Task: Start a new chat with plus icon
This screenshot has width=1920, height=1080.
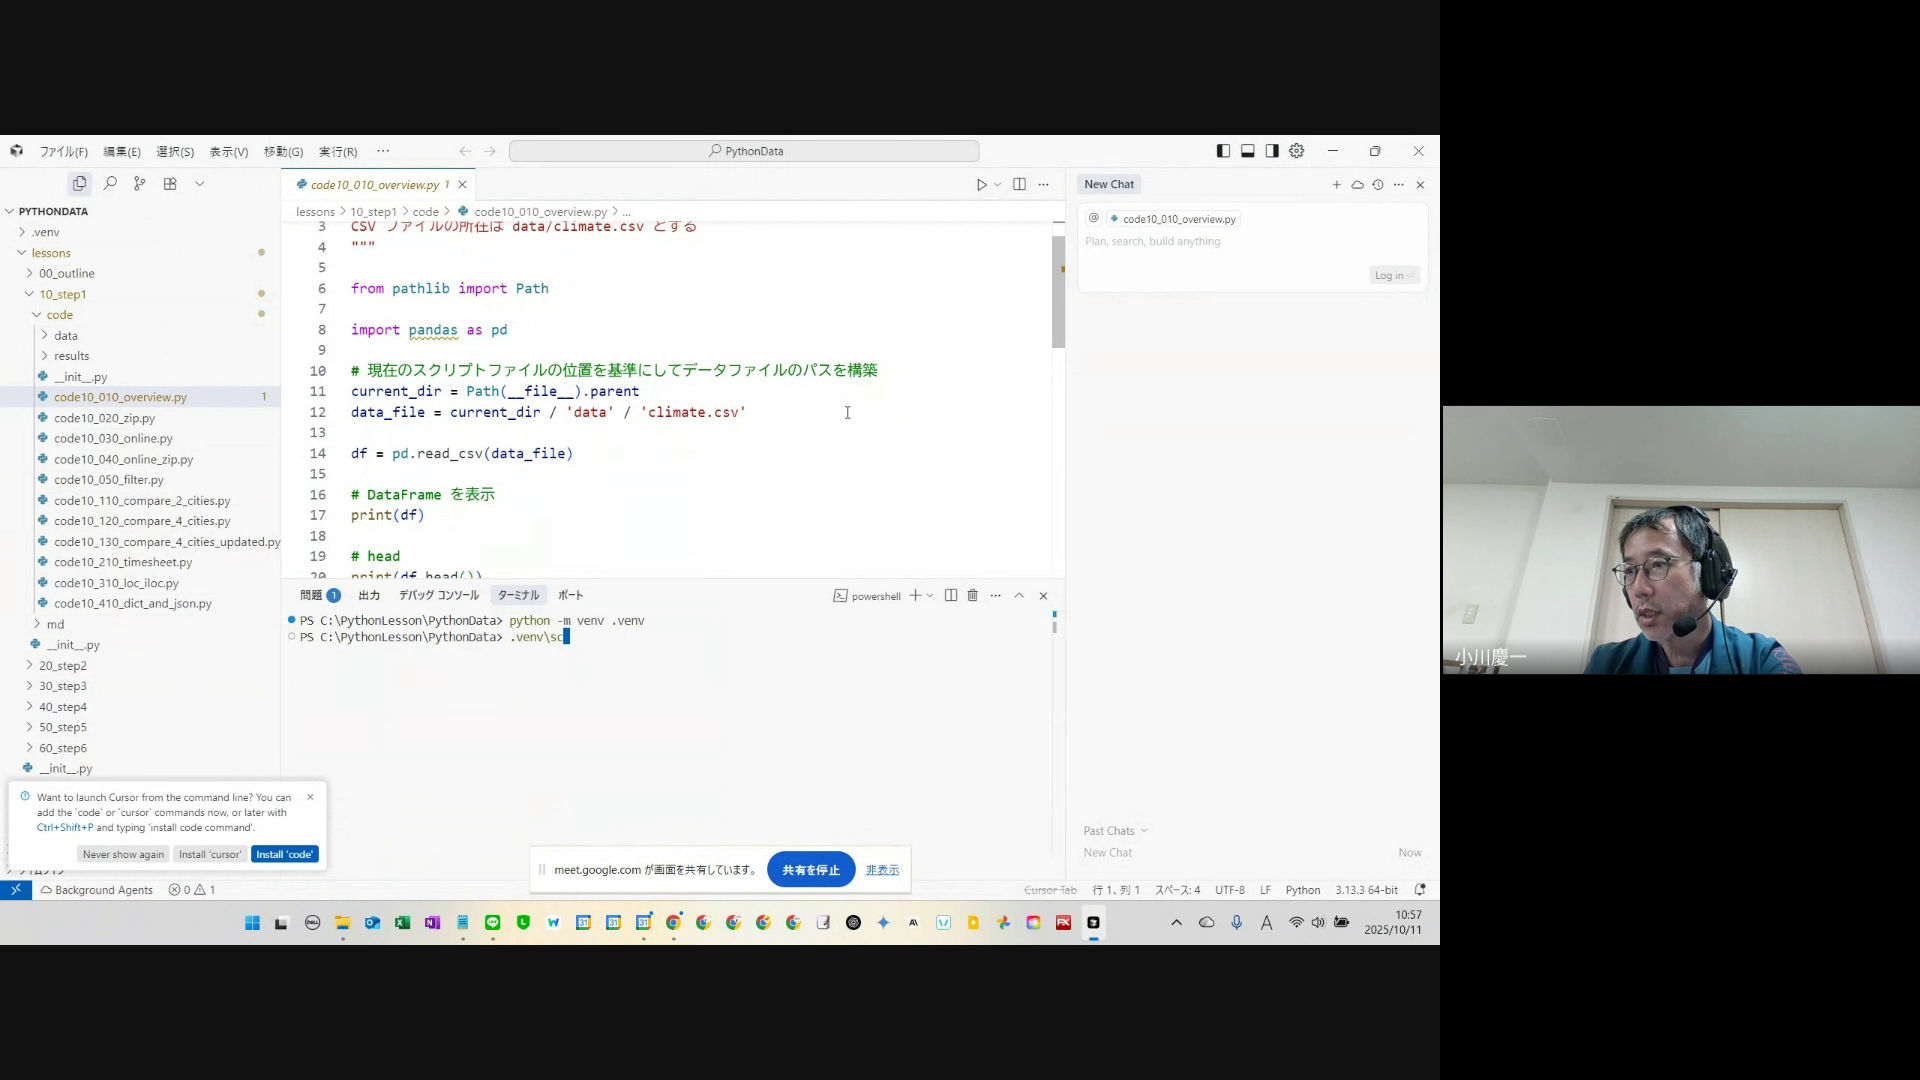Action: 1336,185
